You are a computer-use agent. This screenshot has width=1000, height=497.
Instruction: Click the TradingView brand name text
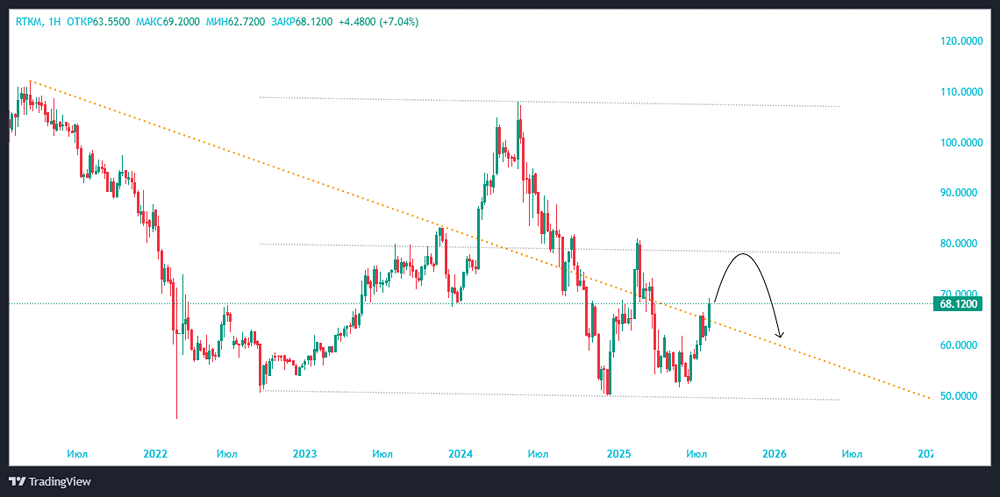pyautogui.click(x=59, y=481)
